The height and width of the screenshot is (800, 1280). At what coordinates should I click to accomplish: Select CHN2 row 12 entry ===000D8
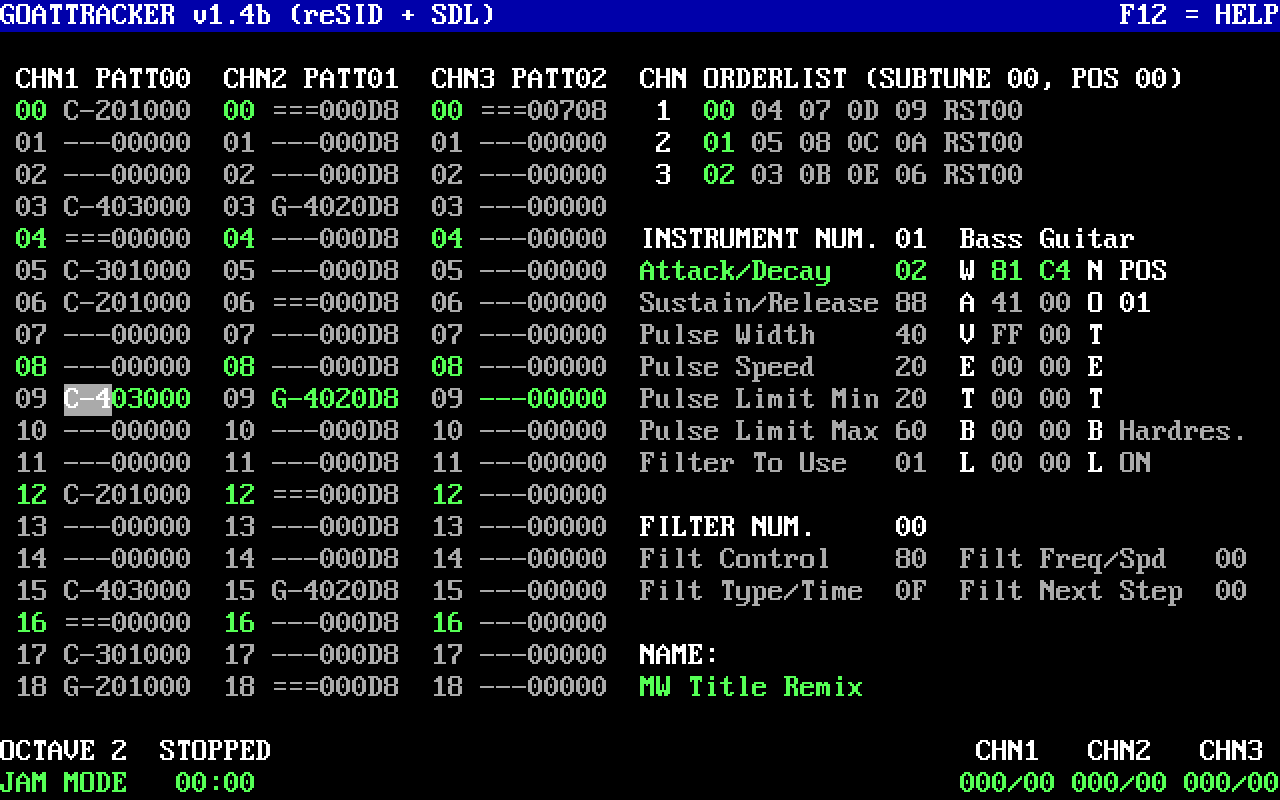(335, 495)
